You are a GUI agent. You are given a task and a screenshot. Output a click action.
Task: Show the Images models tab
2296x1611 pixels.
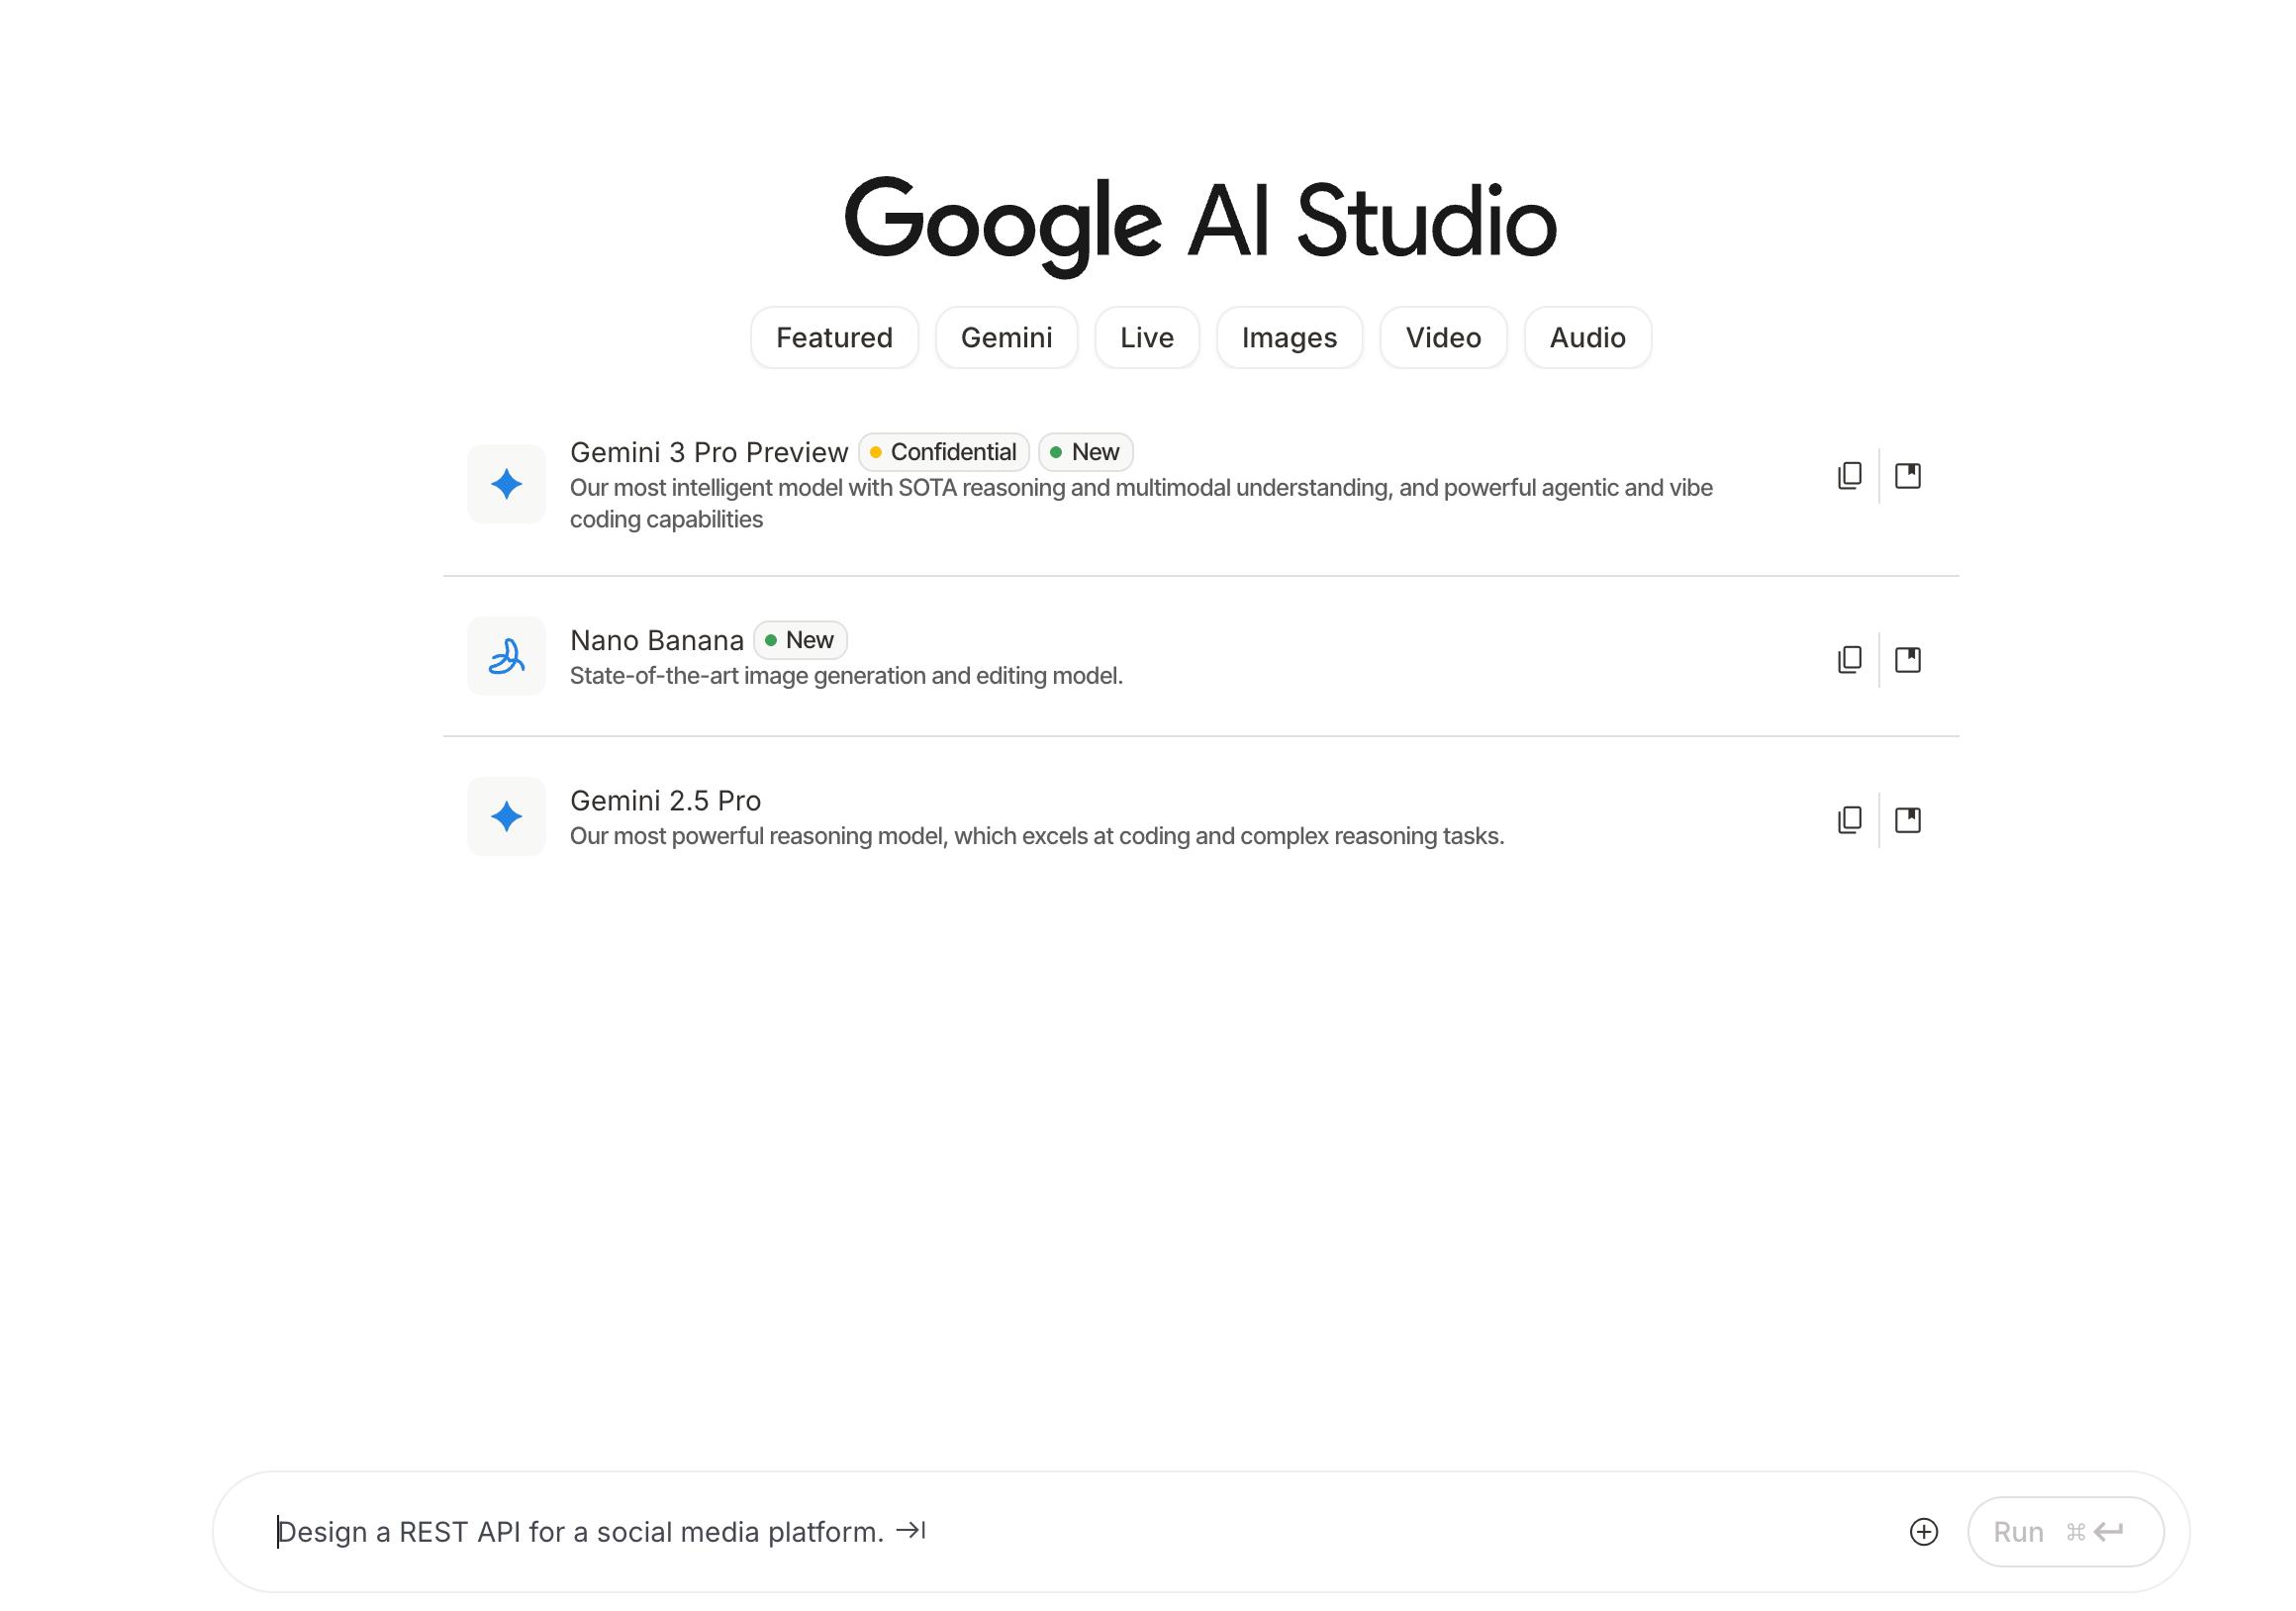point(1289,338)
